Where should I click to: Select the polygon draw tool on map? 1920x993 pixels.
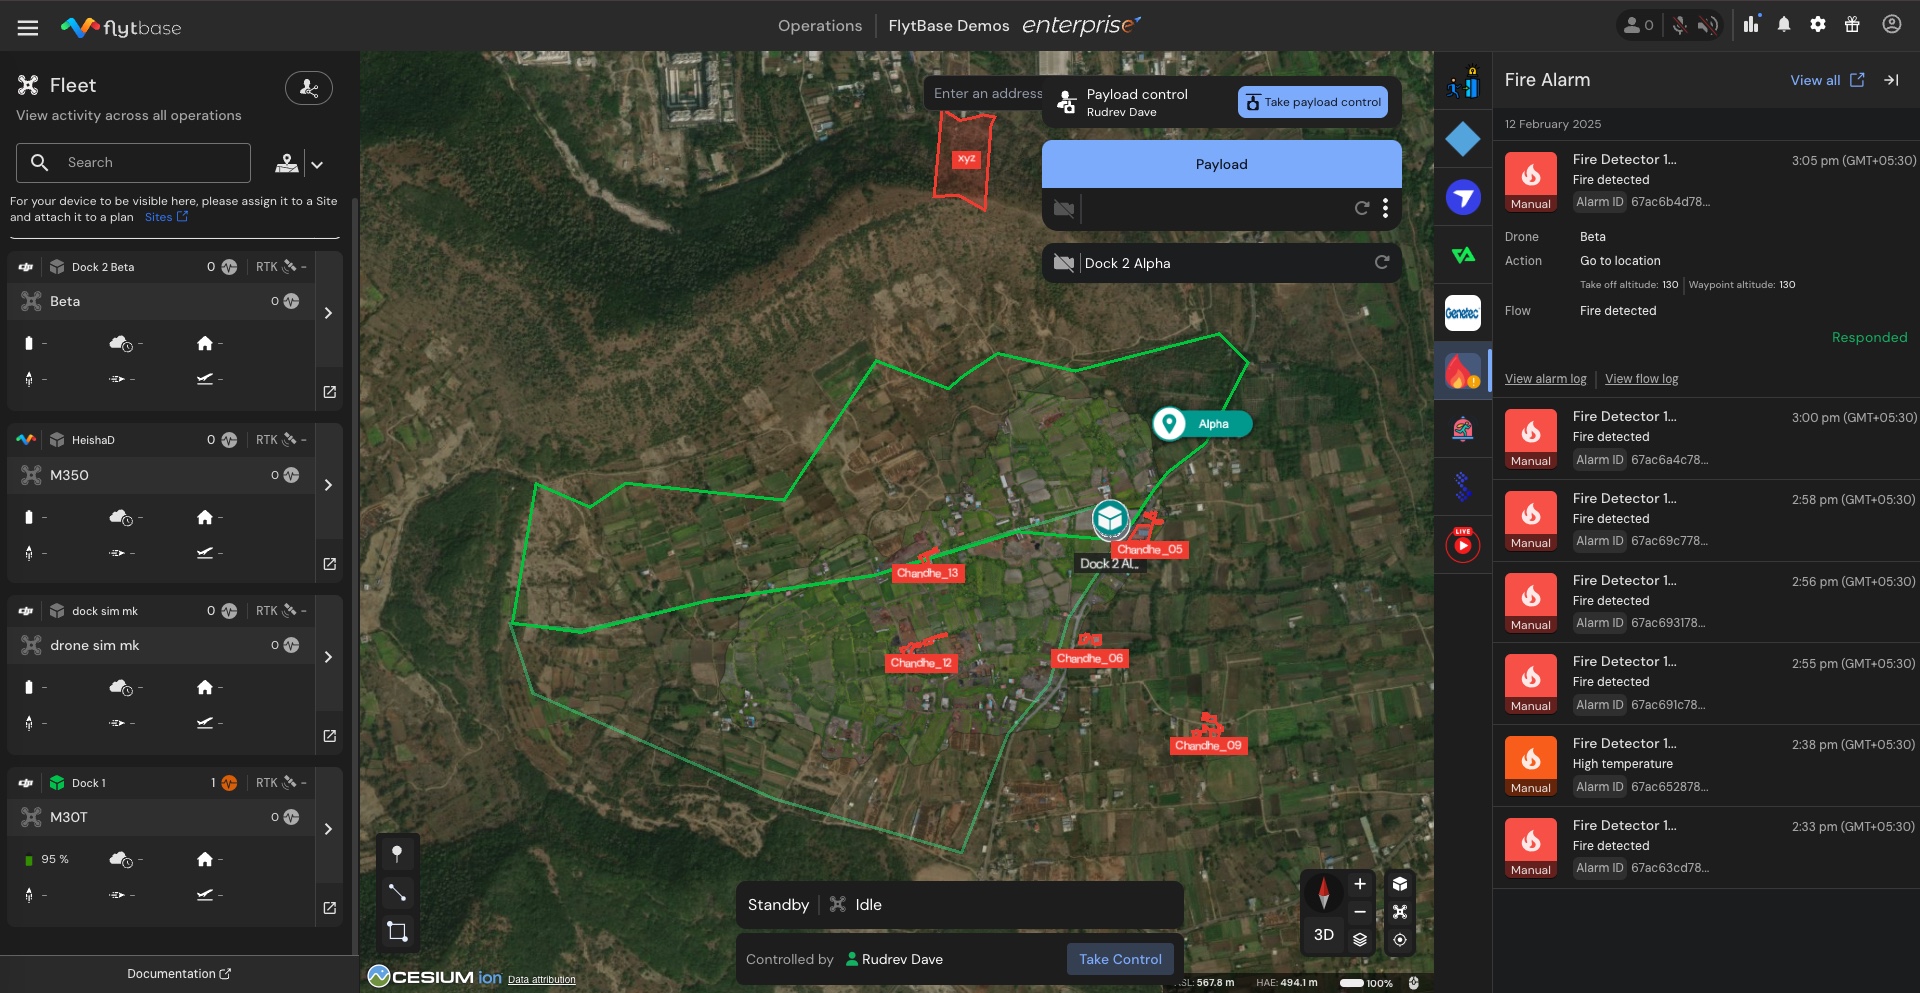[x=397, y=932]
